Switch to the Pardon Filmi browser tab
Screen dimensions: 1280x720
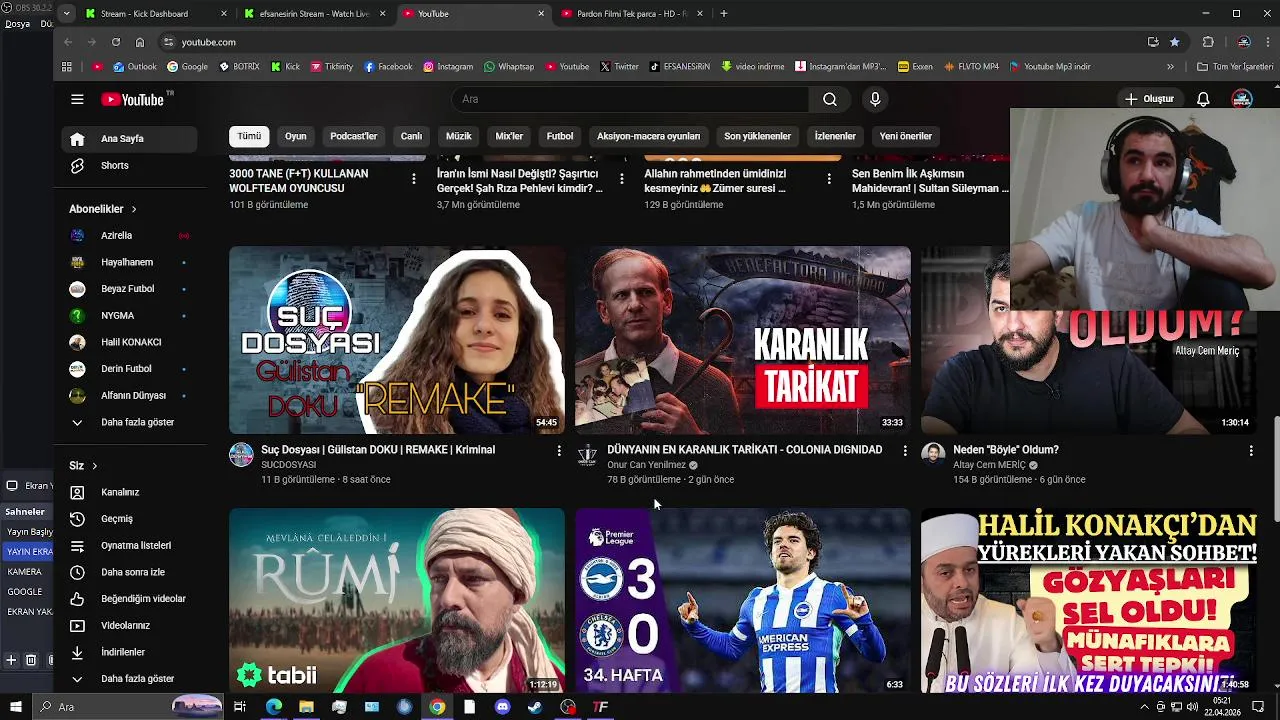pos(632,14)
